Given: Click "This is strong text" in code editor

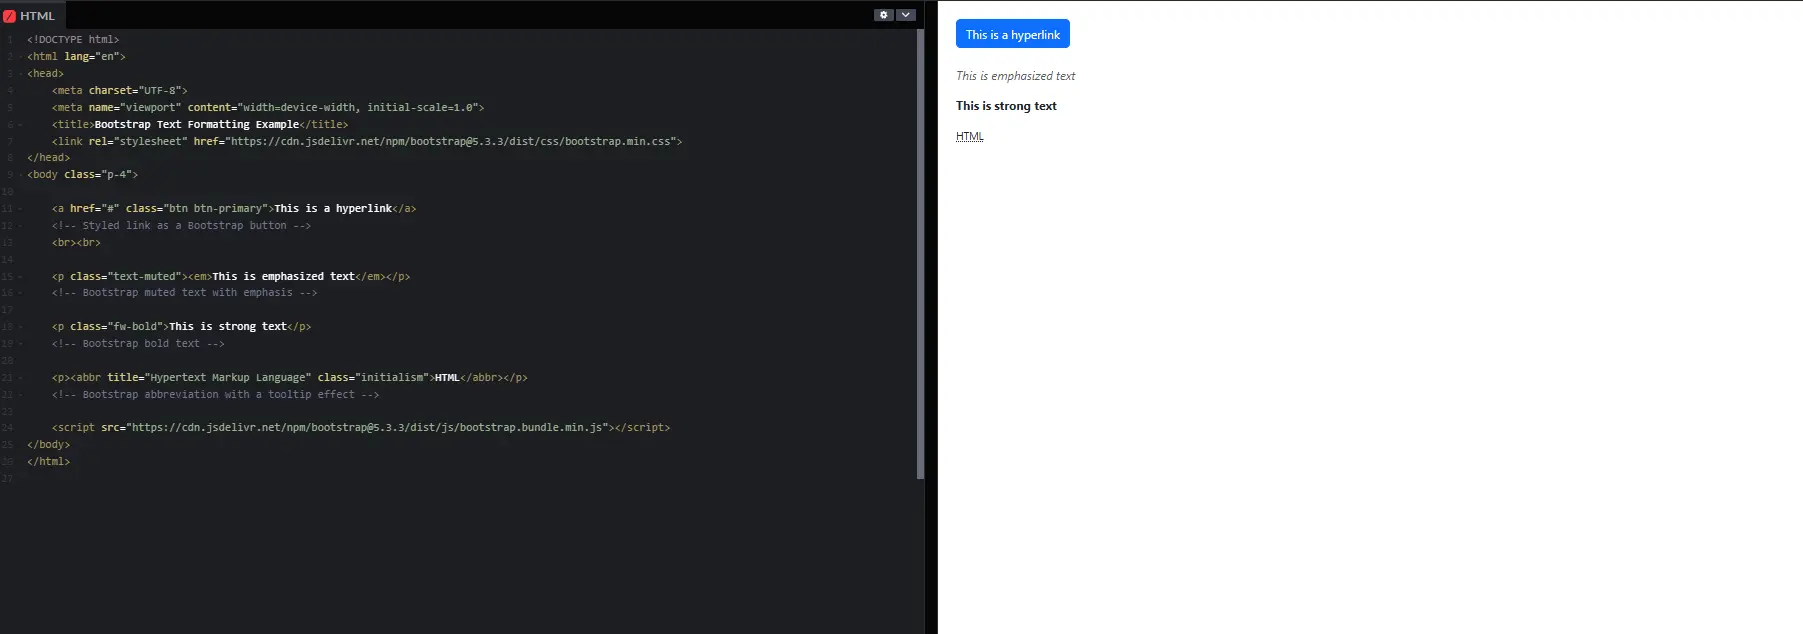Looking at the screenshot, I should pos(228,327).
